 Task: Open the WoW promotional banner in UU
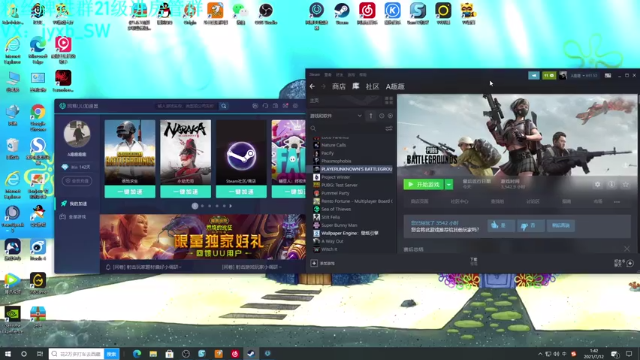202,237
